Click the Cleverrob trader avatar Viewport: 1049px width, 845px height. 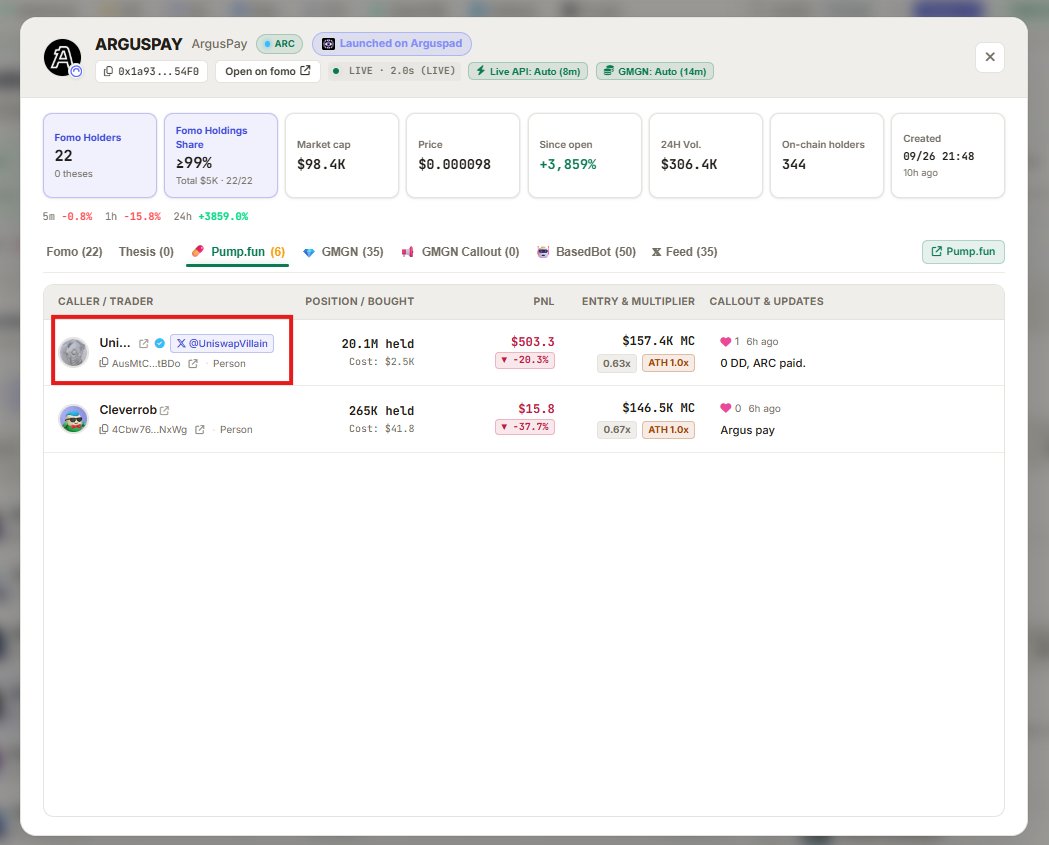[74, 419]
